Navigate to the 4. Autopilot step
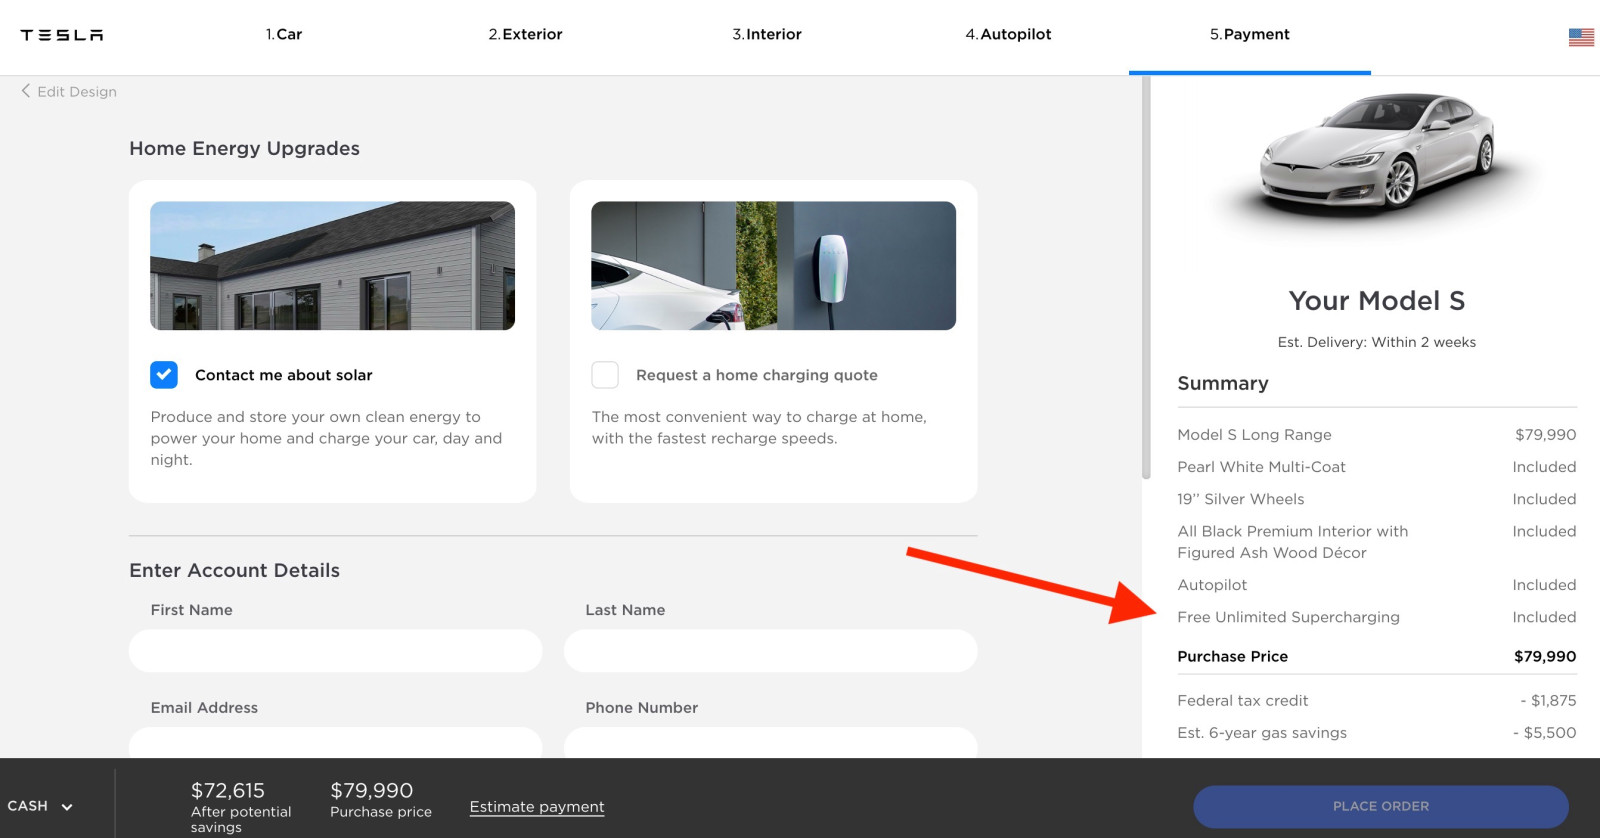The height and width of the screenshot is (838, 1600). coord(1008,35)
